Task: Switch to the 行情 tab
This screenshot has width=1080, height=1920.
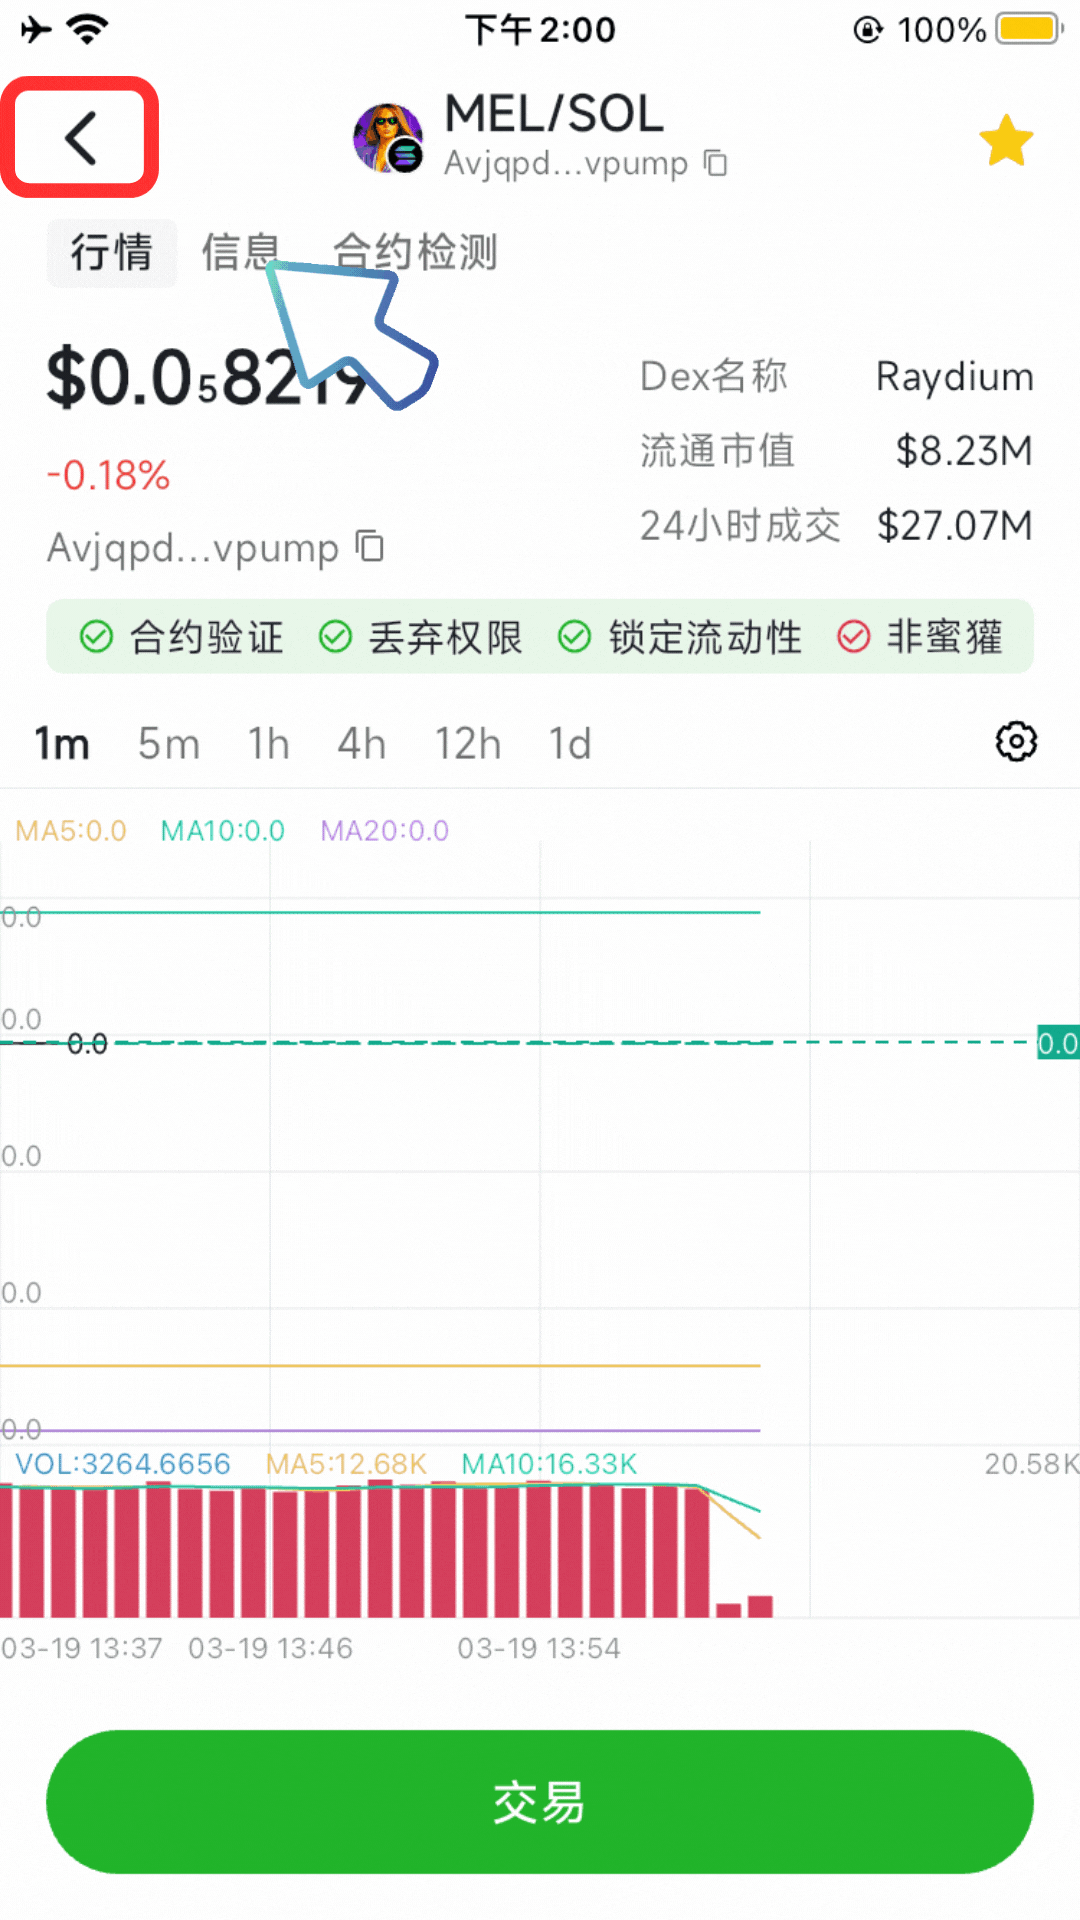Action: coord(112,252)
